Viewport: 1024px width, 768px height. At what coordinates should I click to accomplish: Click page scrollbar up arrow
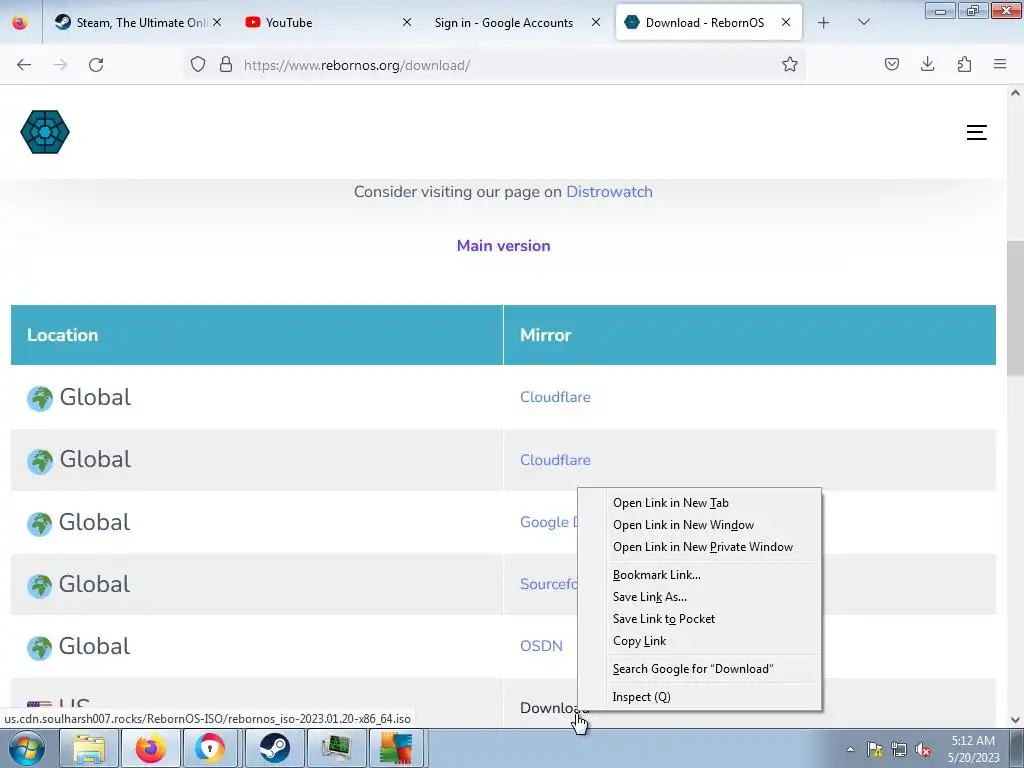[1015, 93]
